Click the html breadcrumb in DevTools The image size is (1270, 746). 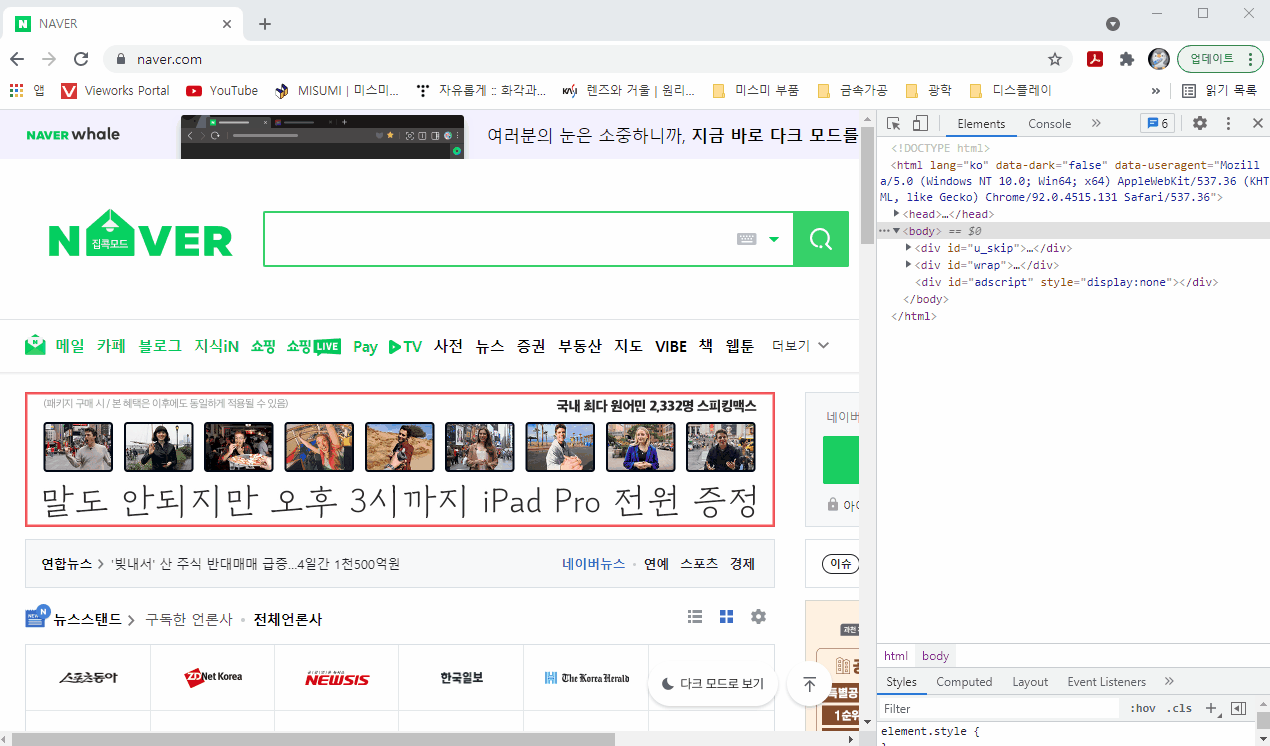pyautogui.click(x=896, y=656)
